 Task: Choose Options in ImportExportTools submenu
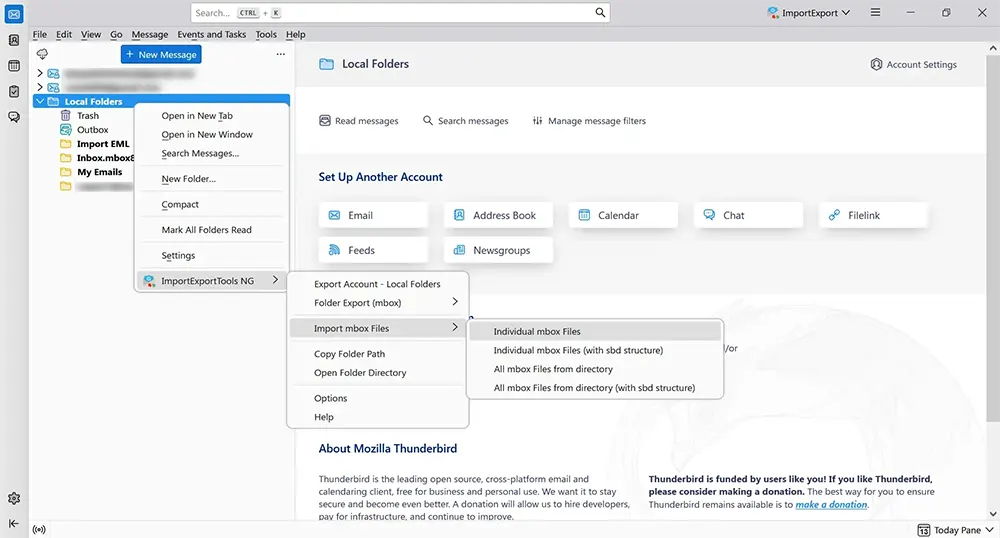378,398
